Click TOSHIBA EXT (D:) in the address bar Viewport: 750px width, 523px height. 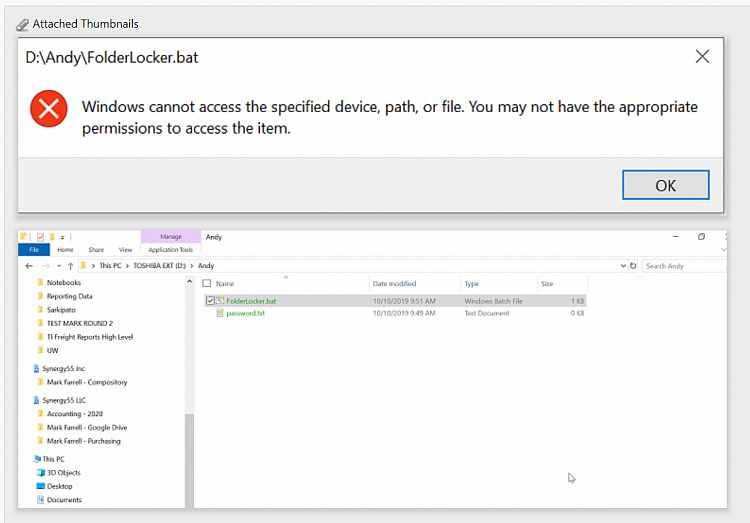159,266
